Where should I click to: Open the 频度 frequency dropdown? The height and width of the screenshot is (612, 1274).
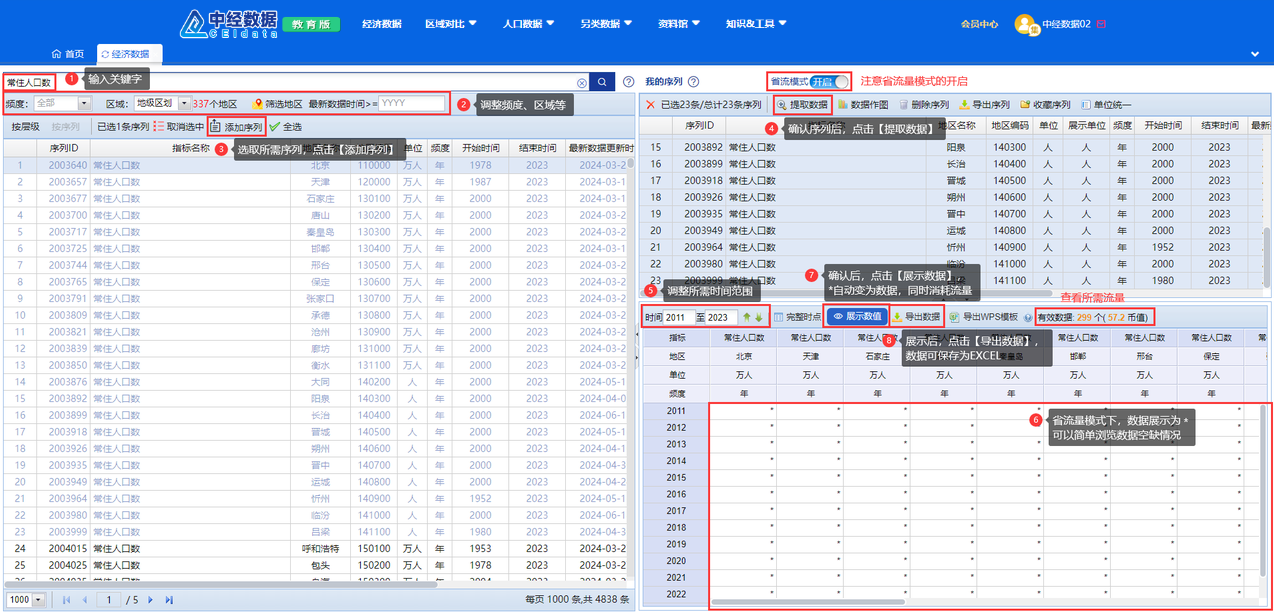[x=84, y=104]
